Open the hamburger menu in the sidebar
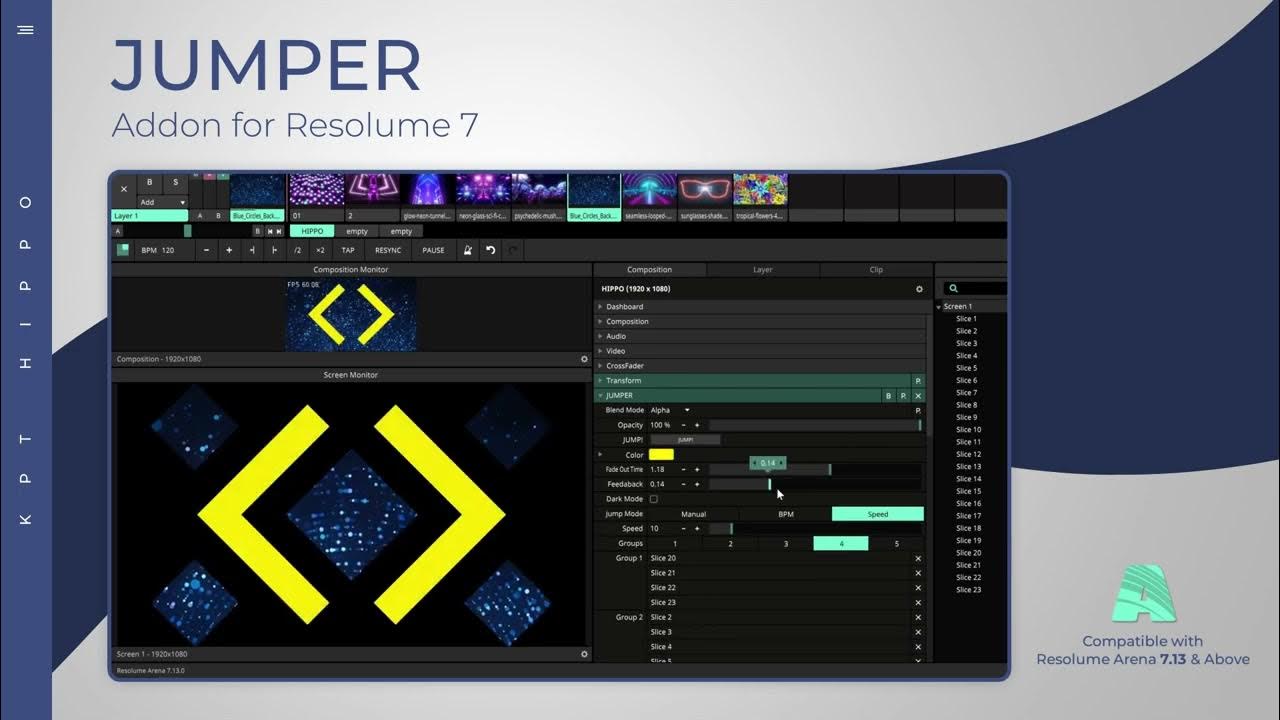This screenshot has width=1280, height=720. click(25, 30)
